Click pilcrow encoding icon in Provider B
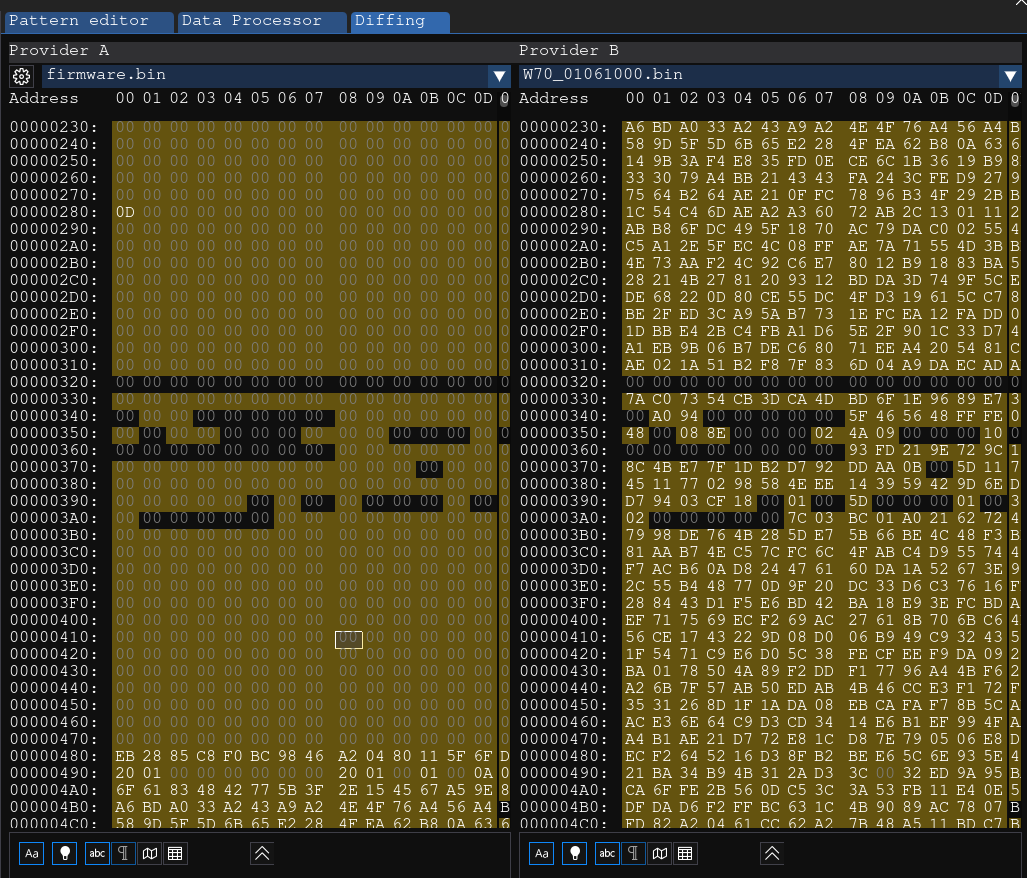Screen dimensions: 1027x878 click(633, 853)
